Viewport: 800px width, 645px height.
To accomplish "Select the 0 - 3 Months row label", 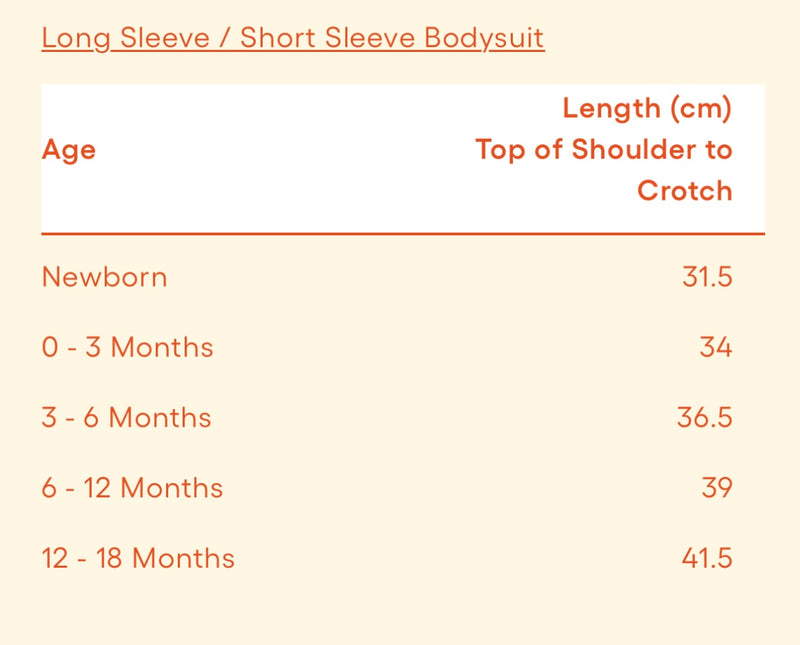I will [x=127, y=347].
